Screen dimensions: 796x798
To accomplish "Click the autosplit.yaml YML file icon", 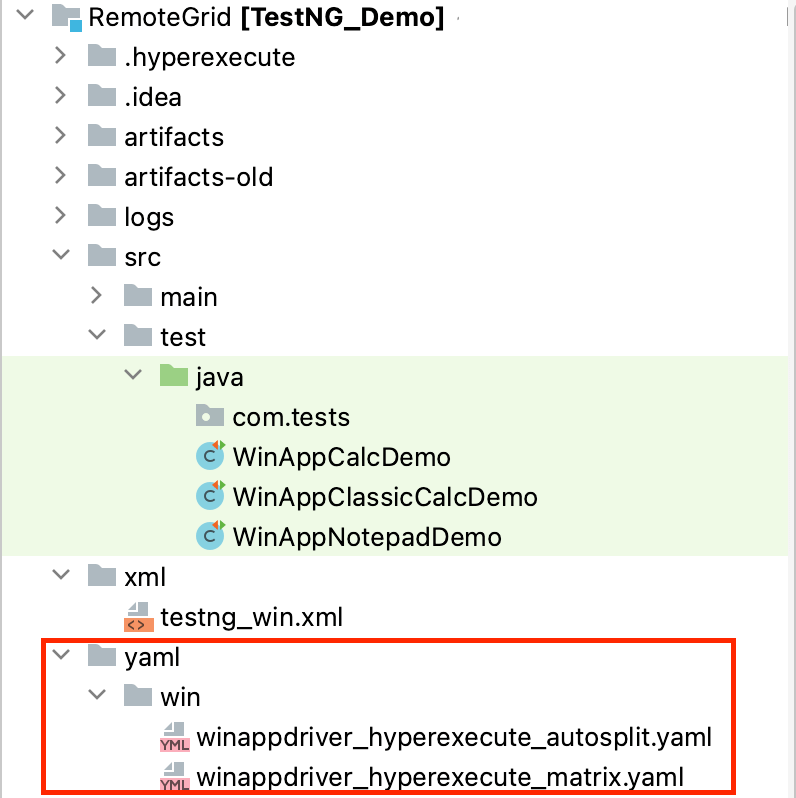I will point(174,738).
